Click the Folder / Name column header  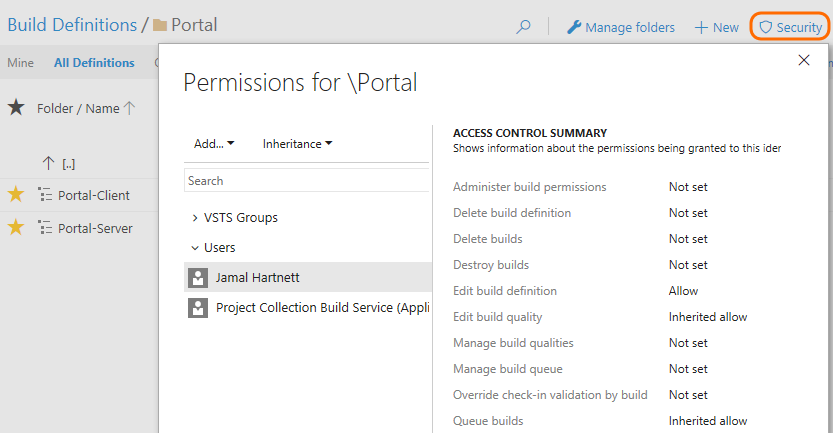pos(78,108)
